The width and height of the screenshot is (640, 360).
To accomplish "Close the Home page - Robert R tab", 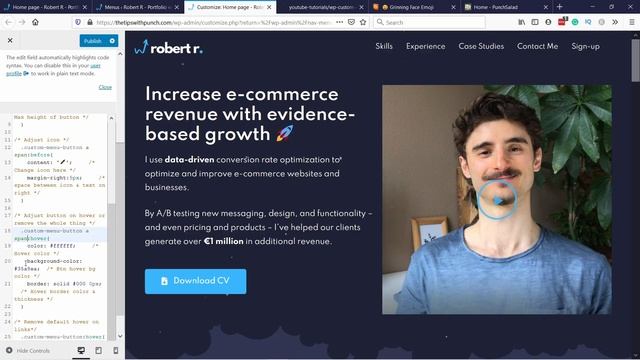I will (x=84, y=7).
